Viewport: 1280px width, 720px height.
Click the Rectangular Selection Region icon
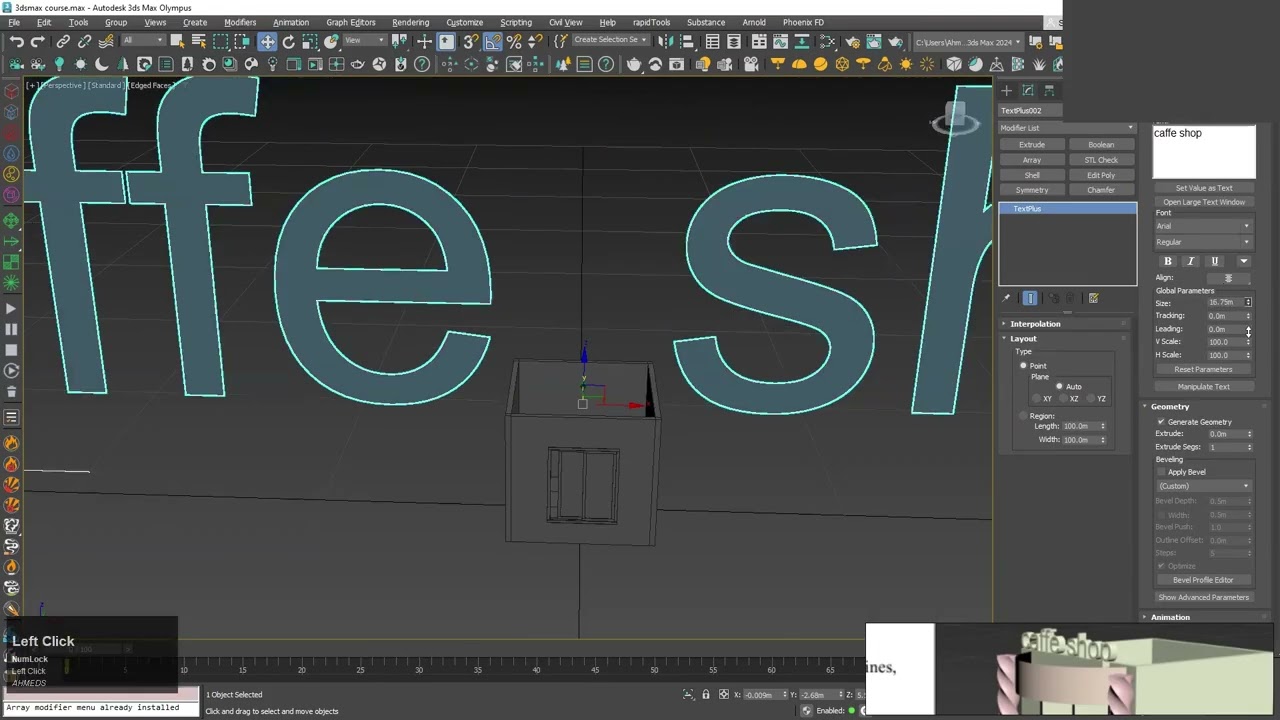[x=220, y=41]
